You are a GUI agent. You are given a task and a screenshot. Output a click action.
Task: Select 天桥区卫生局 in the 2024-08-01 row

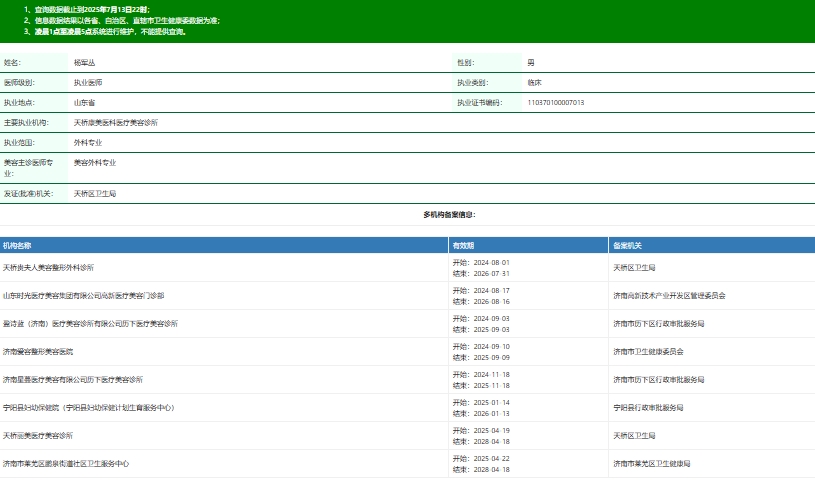[634, 268]
